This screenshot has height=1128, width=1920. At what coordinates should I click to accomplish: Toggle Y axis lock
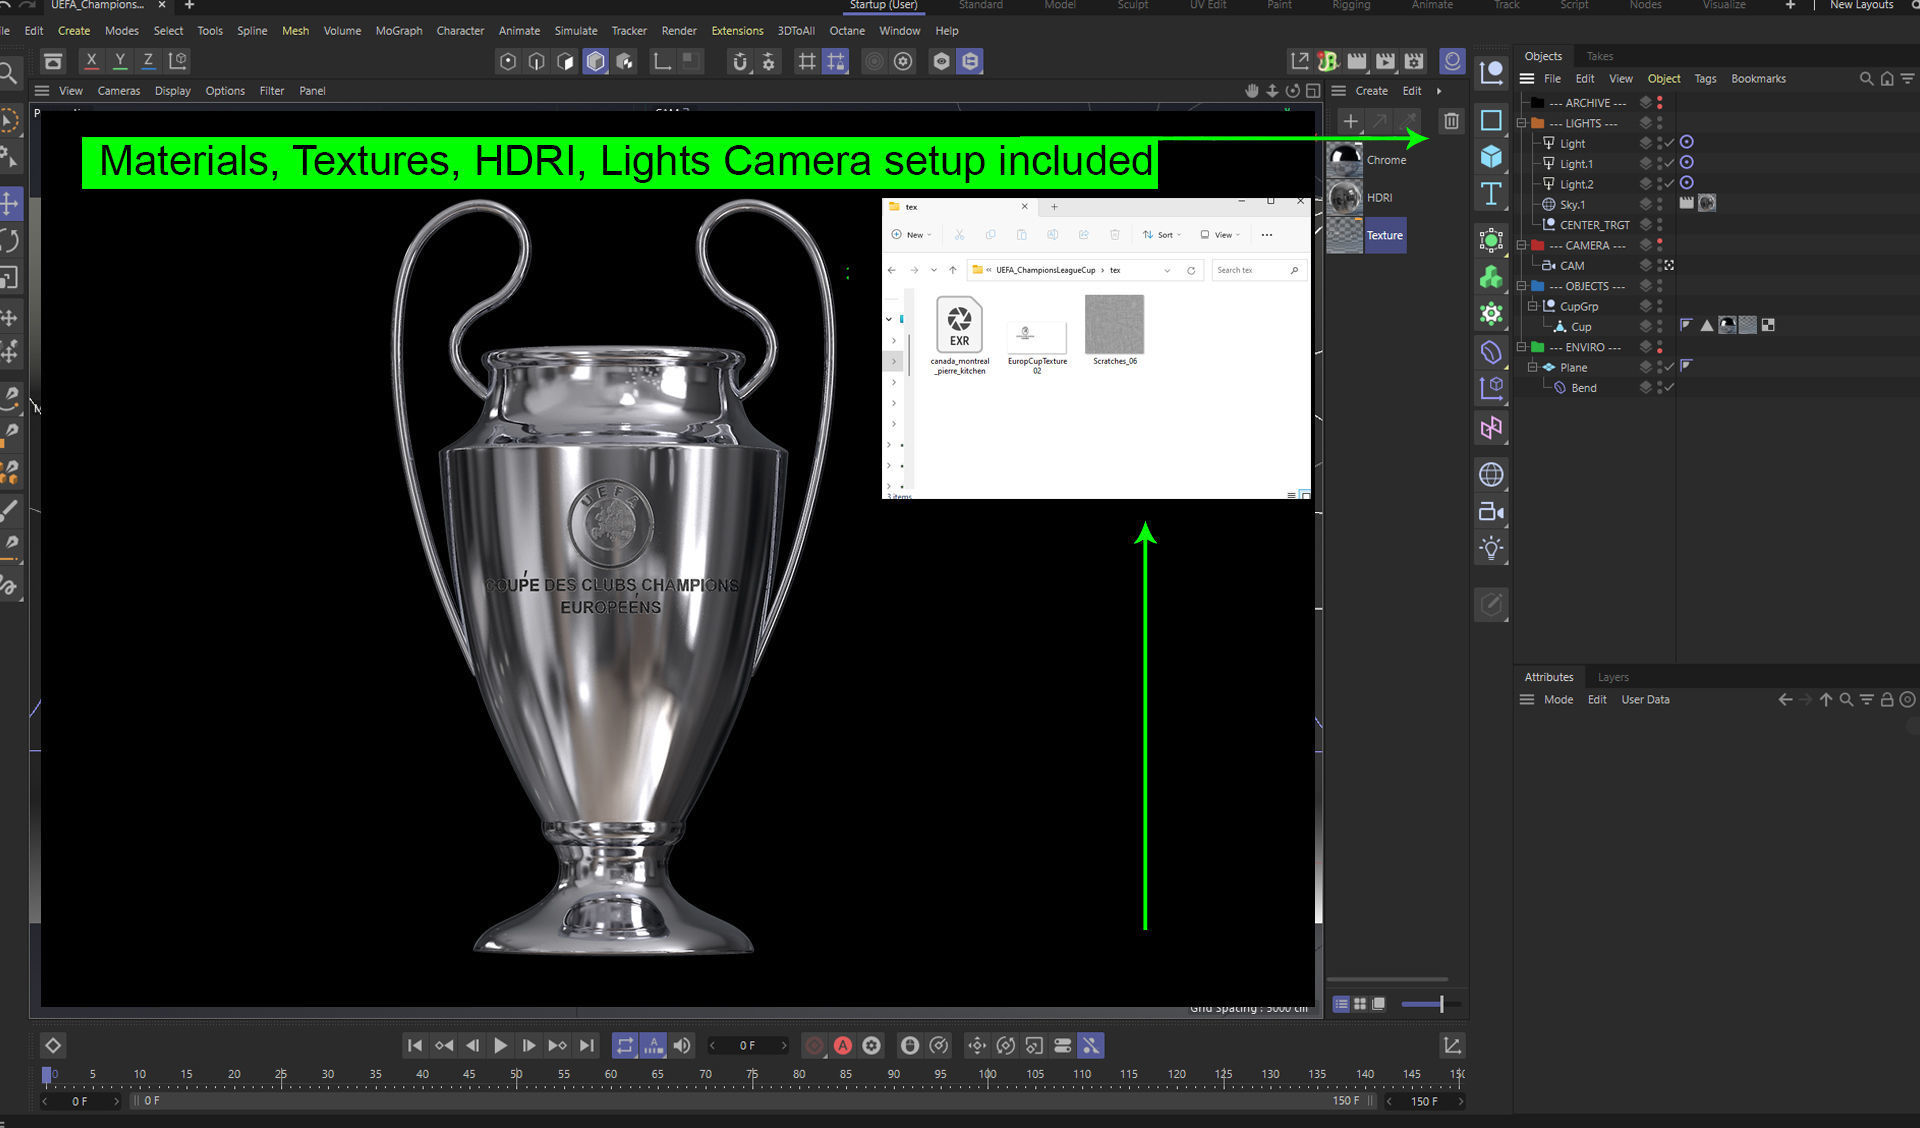pyautogui.click(x=120, y=60)
